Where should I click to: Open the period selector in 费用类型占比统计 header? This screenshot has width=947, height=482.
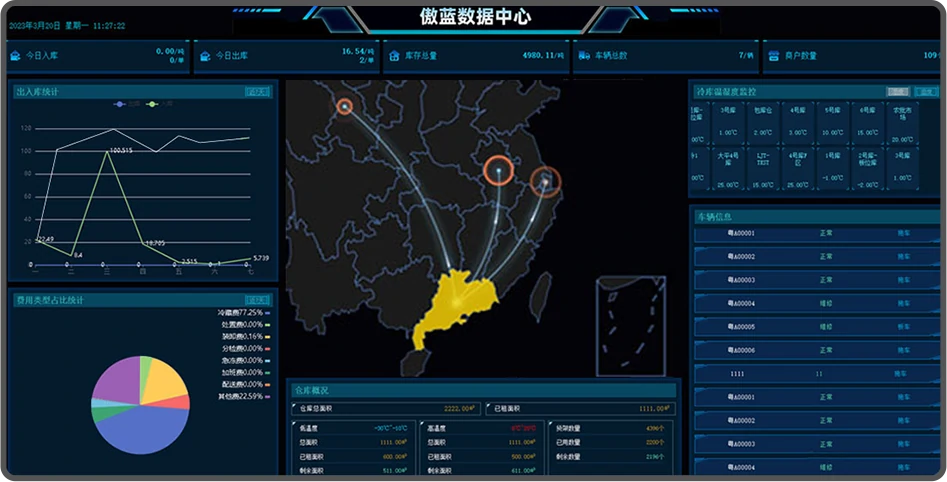point(257,299)
